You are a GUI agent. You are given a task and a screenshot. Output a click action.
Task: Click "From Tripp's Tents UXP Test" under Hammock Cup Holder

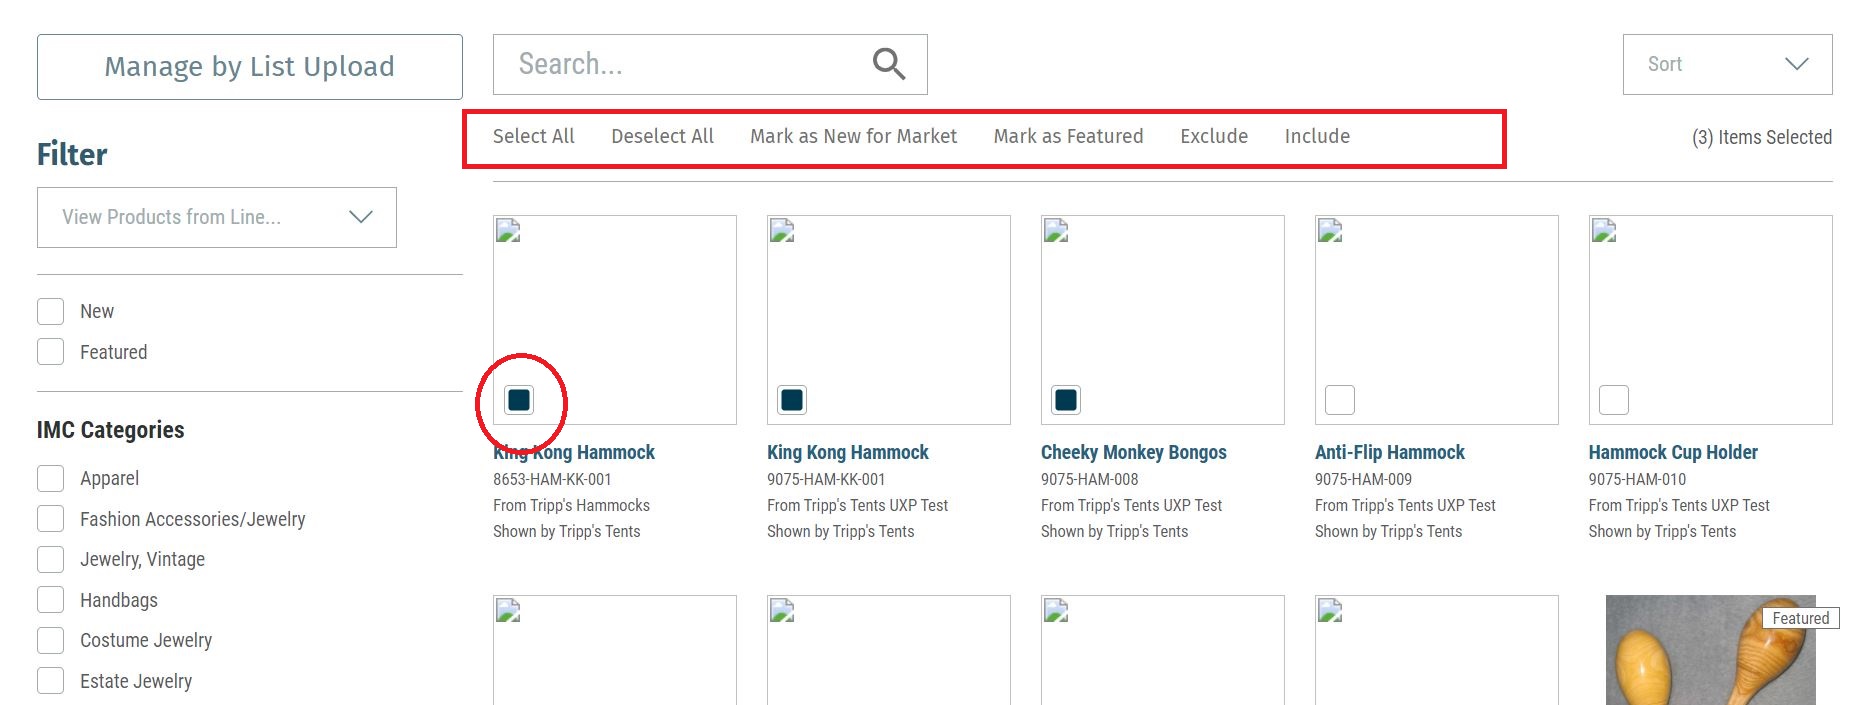[1680, 505]
